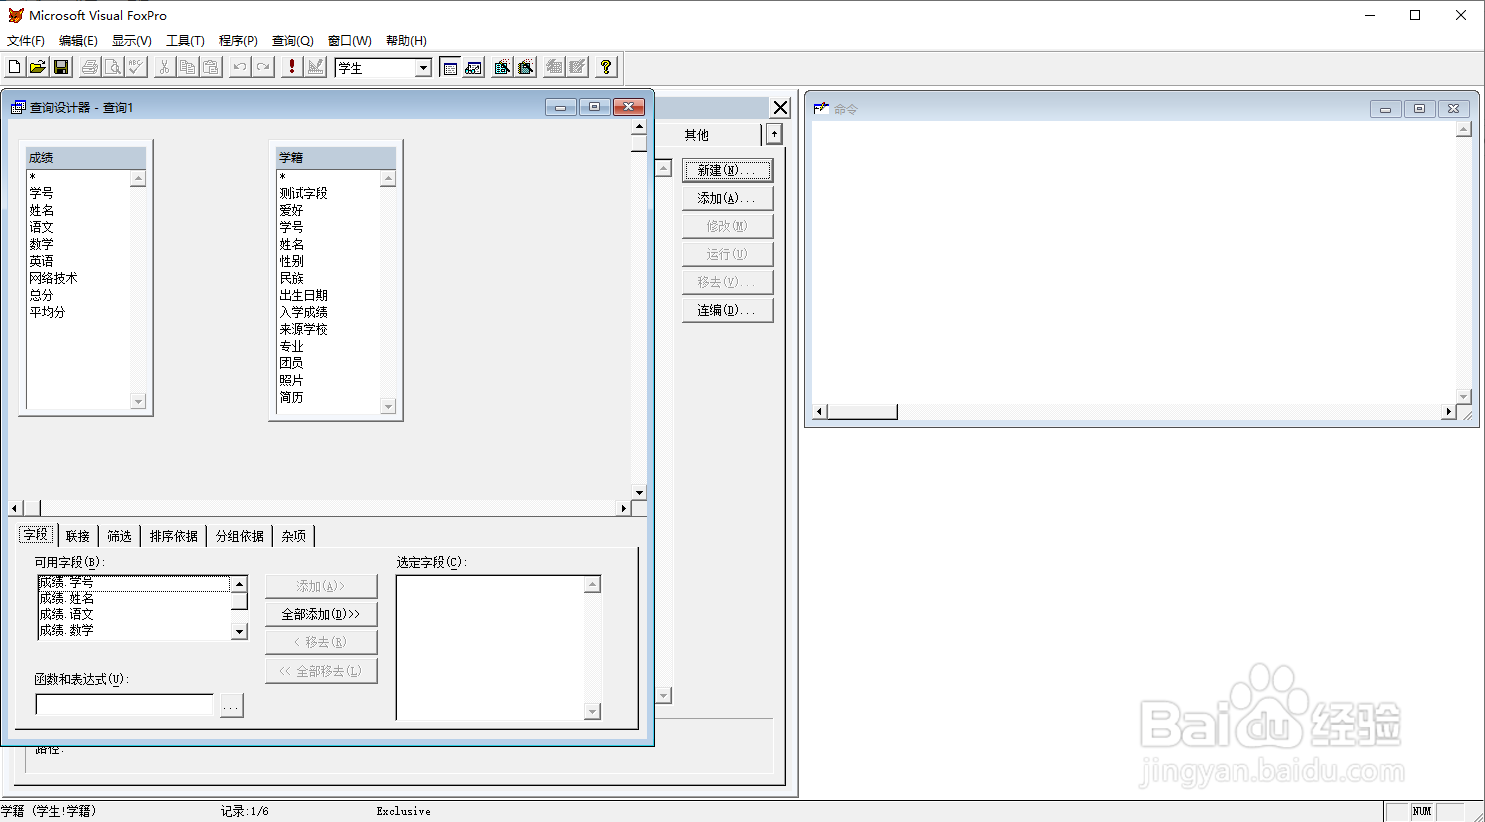
Task: Open the 窗口(W) menu
Action: point(350,41)
